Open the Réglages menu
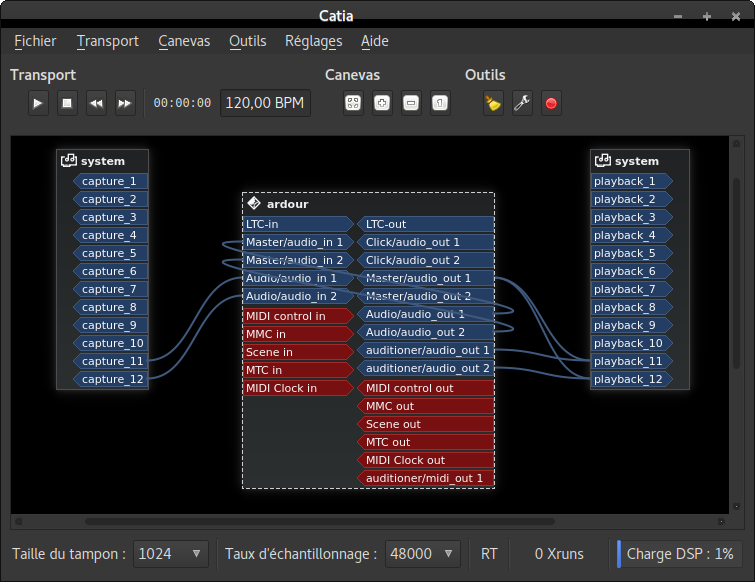This screenshot has height=582, width=755. pyautogui.click(x=313, y=41)
